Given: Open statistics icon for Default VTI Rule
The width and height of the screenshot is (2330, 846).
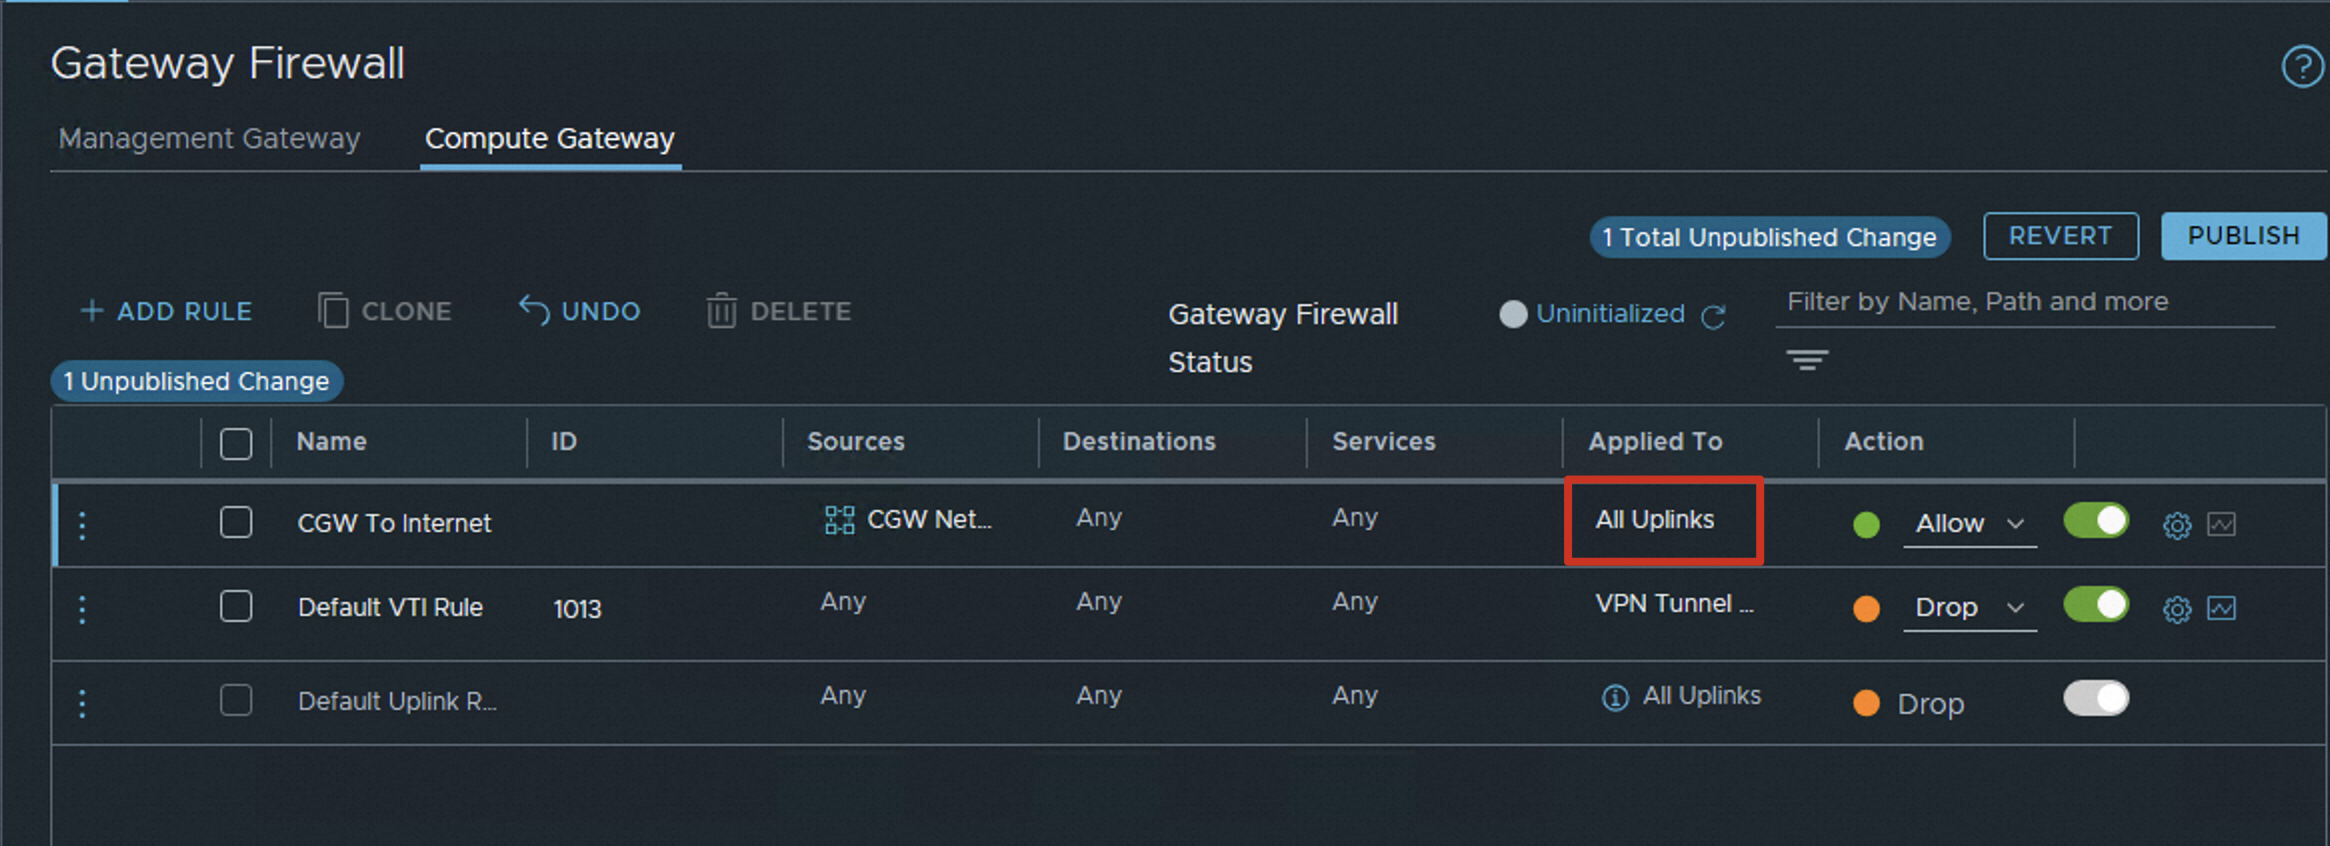Looking at the screenshot, I should click(2221, 608).
